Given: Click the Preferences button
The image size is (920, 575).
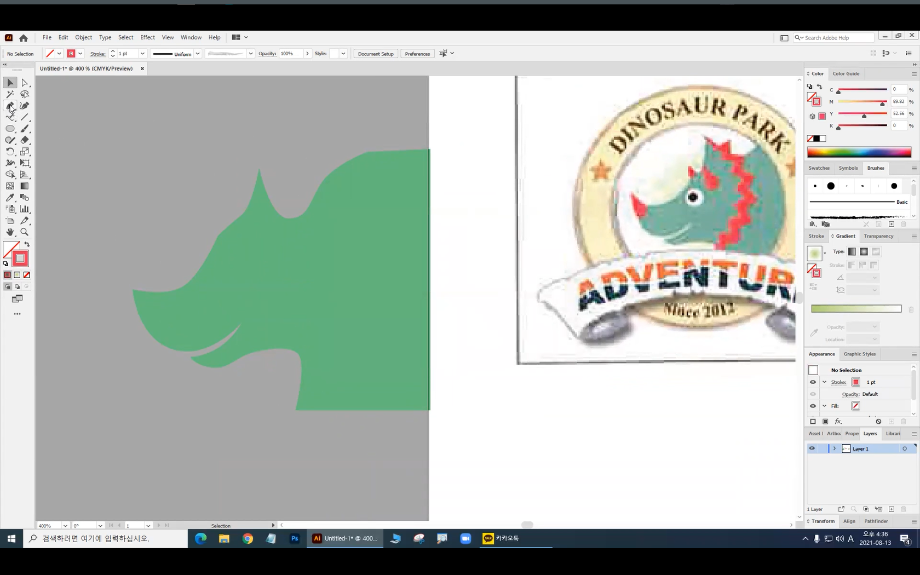Looking at the screenshot, I should 417,53.
